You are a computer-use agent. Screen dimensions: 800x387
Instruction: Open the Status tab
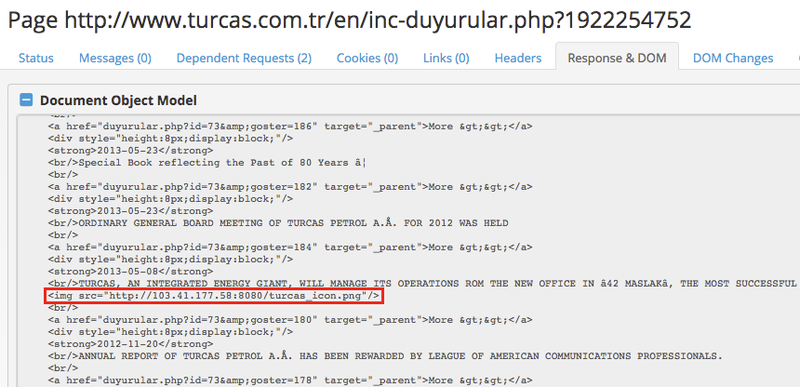pyautogui.click(x=36, y=58)
